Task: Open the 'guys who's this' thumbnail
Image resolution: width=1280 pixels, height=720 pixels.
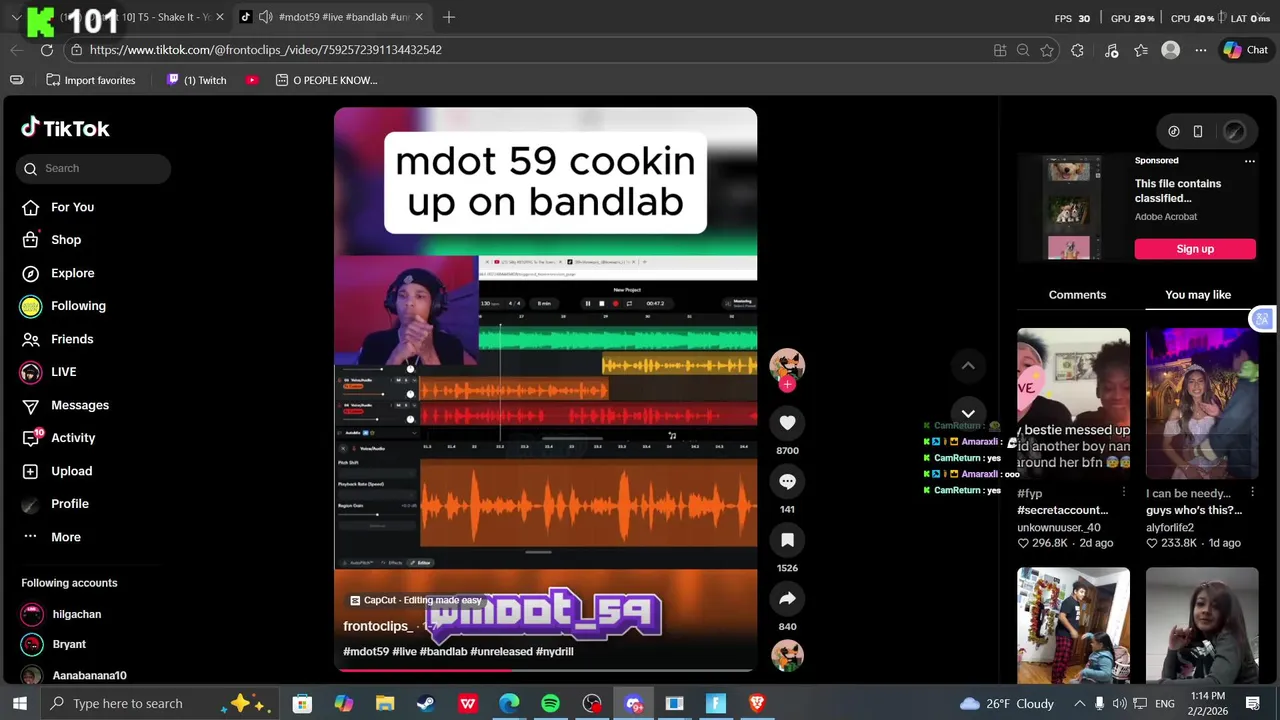Action: click(1202, 403)
